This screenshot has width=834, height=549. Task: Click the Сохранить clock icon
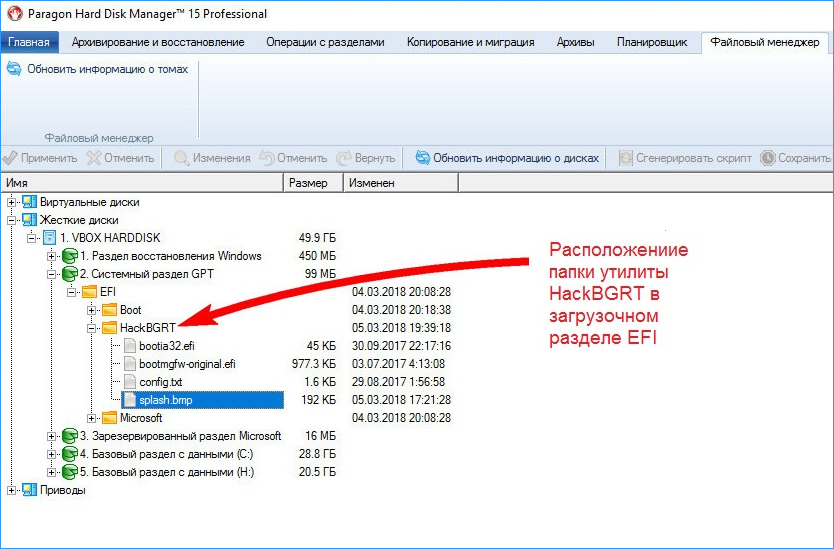click(x=768, y=158)
